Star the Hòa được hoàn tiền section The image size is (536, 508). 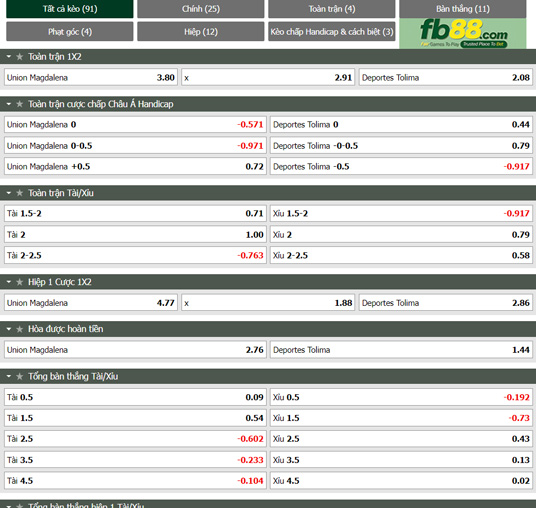tap(19, 329)
